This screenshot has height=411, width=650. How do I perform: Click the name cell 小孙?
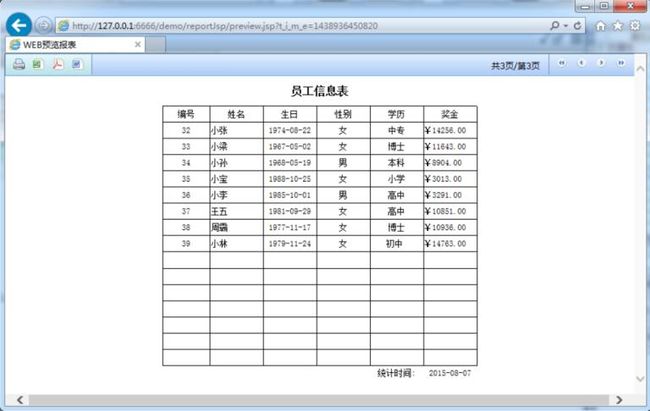[236, 163]
